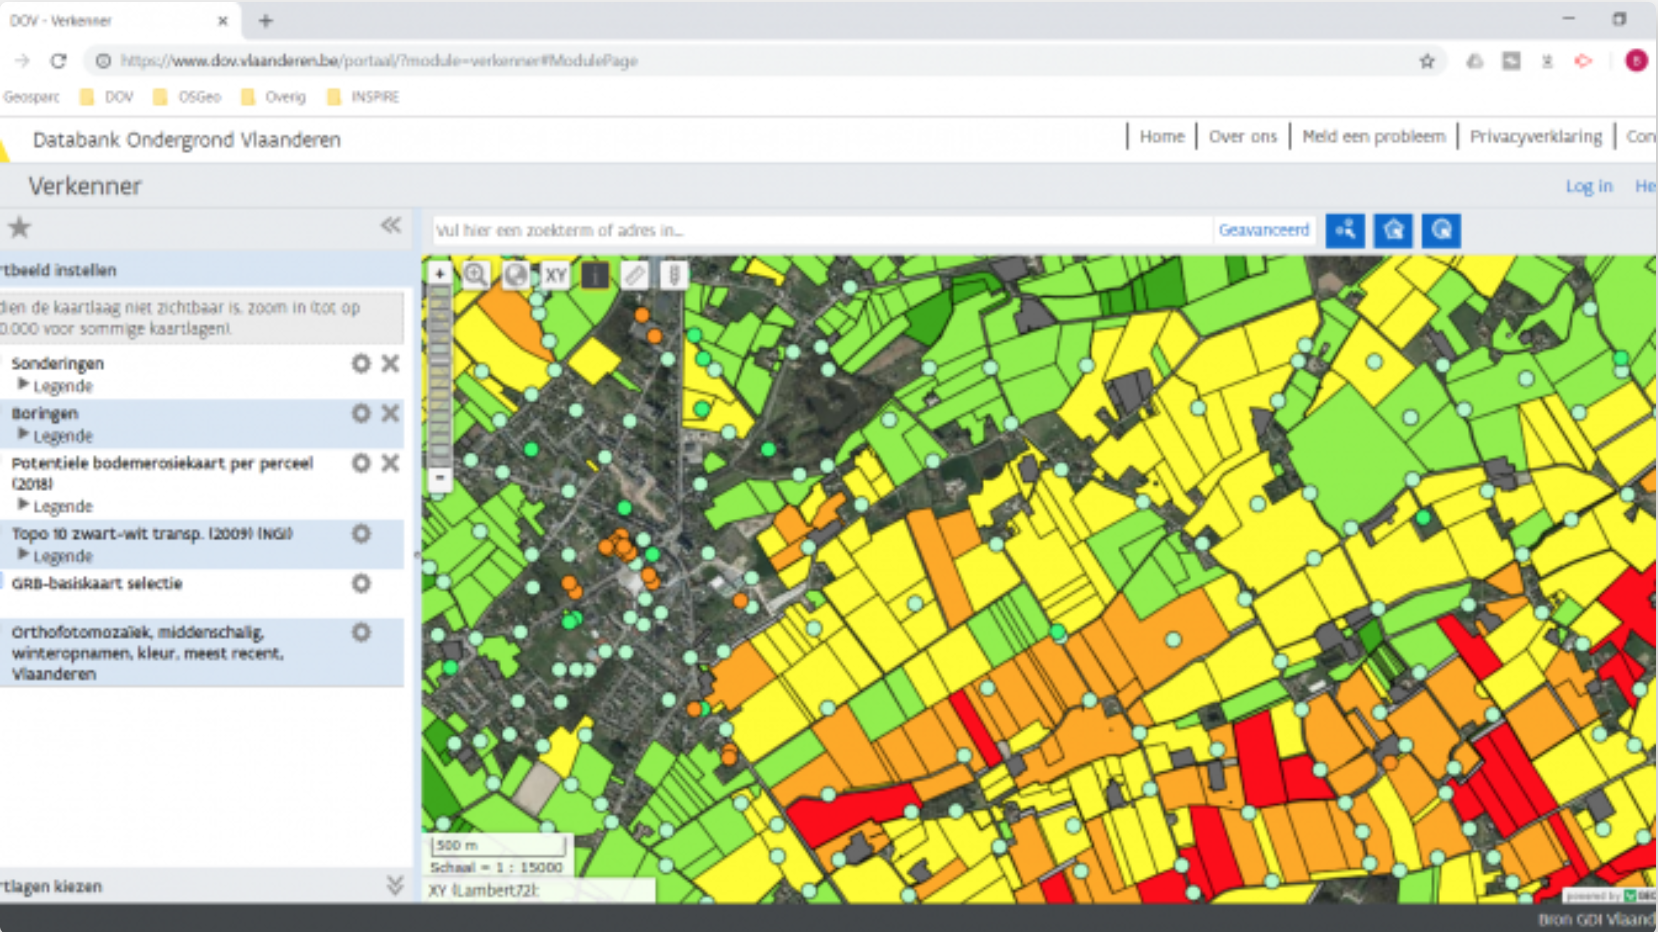This screenshot has width=1658, height=932.
Task: Click the globe full-extent tool
Action: click(x=515, y=274)
